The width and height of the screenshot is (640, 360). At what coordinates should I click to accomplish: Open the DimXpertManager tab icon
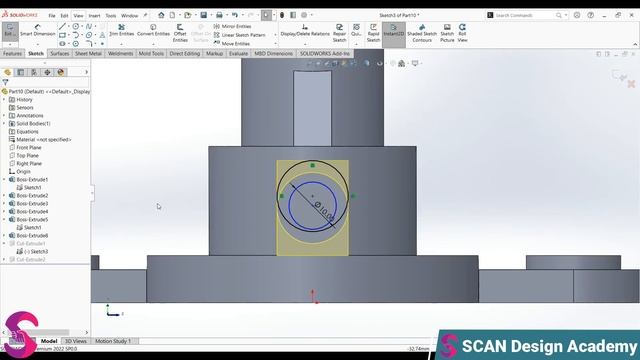coord(47,72)
